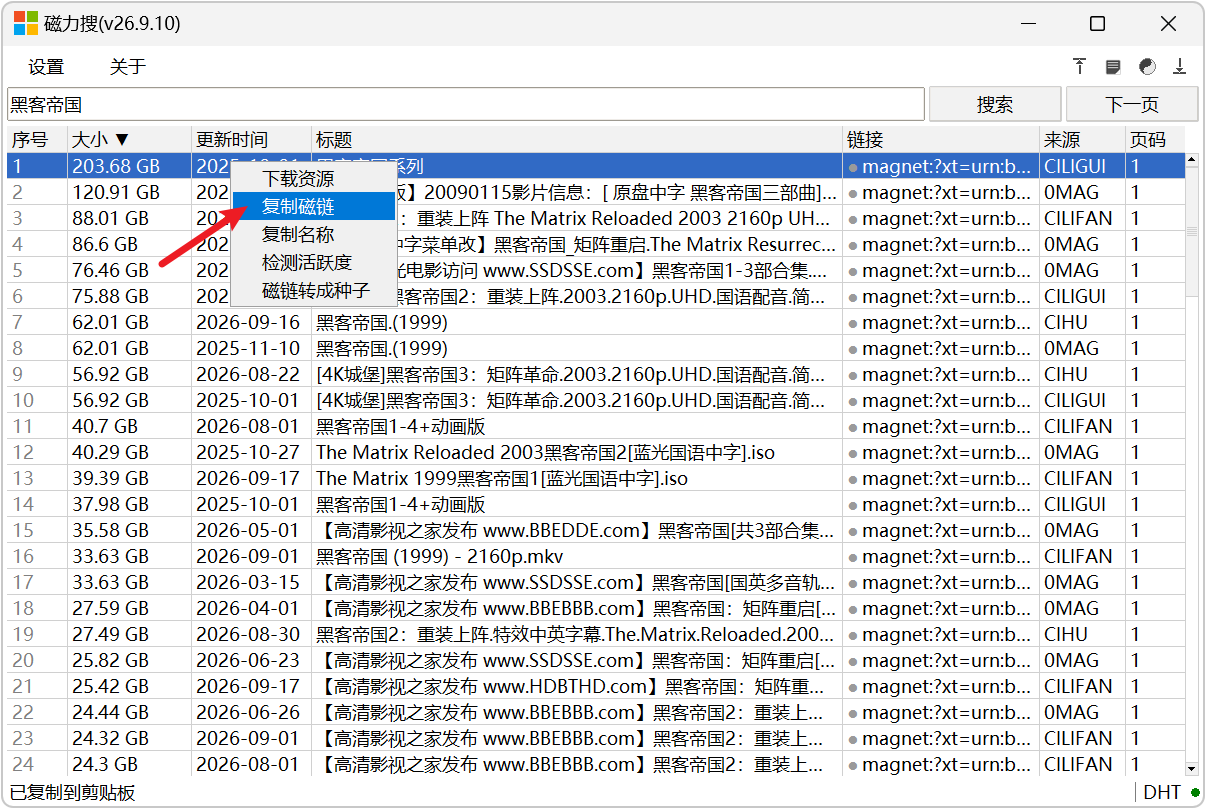Click the 磁力搜(v26.9.10) window title
The image size is (1207, 809).
point(112,24)
